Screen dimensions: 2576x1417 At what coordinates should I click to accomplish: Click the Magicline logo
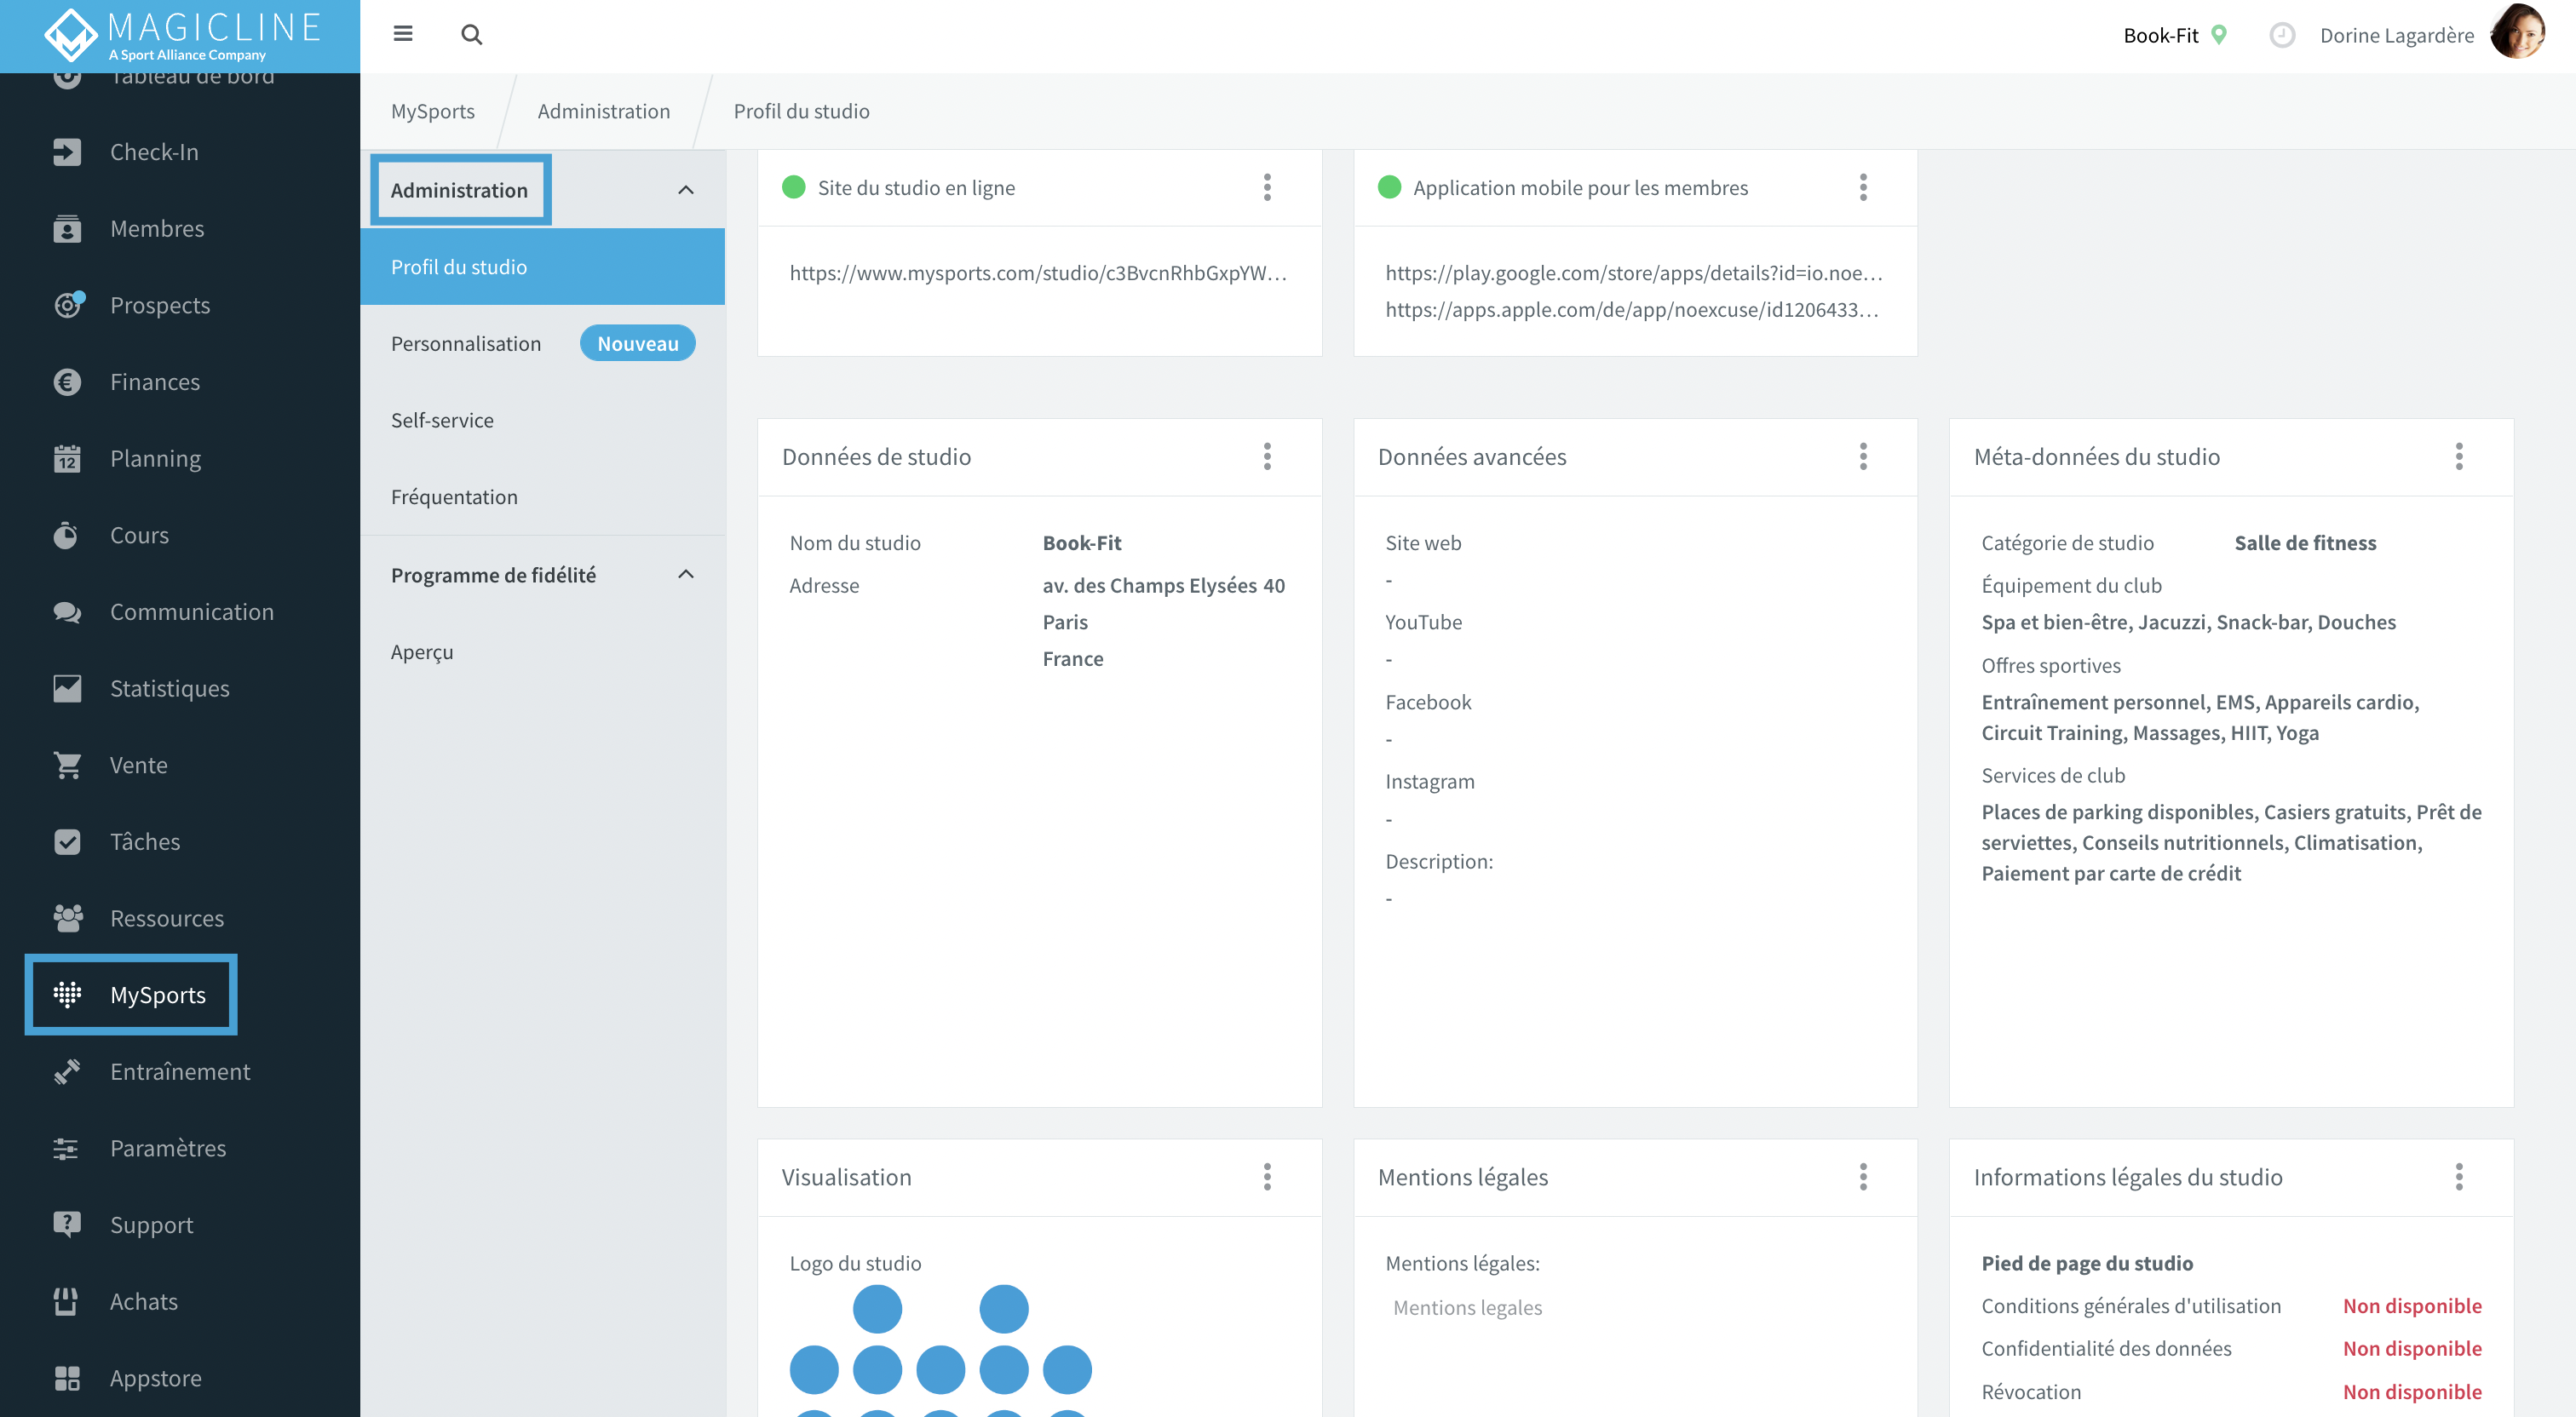tap(182, 34)
